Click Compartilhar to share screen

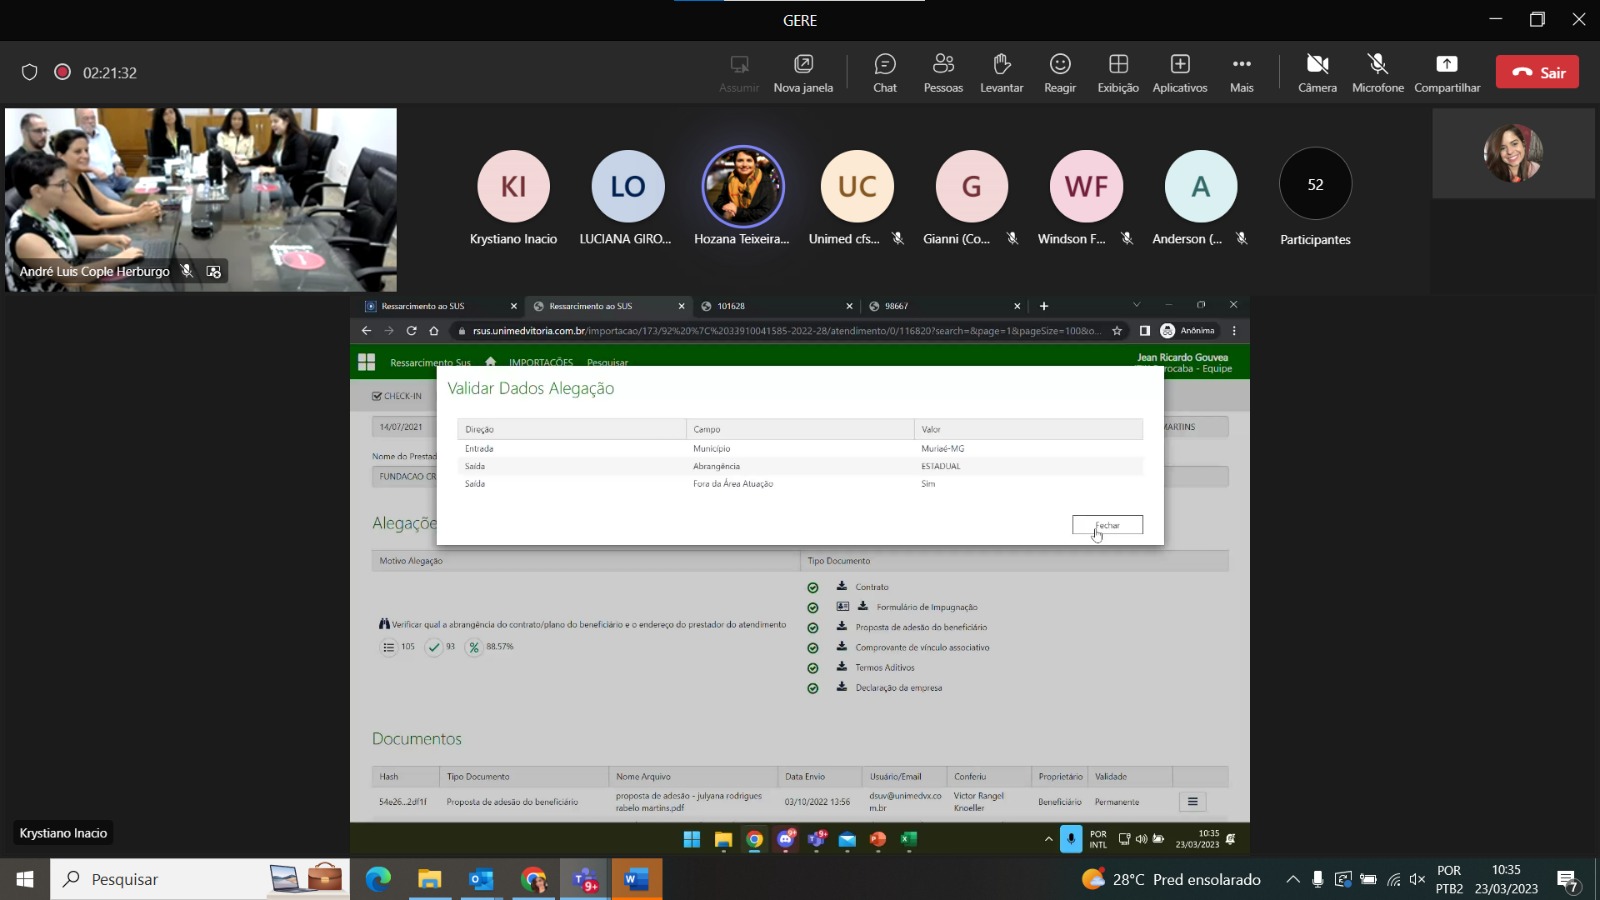click(x=1447, y=72)
